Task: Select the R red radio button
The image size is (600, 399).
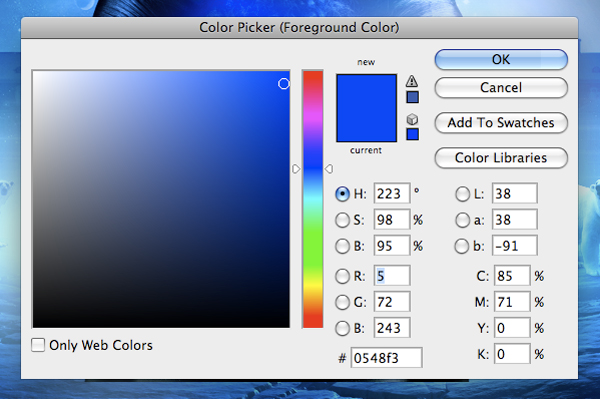Action: [x=342, y=276]
